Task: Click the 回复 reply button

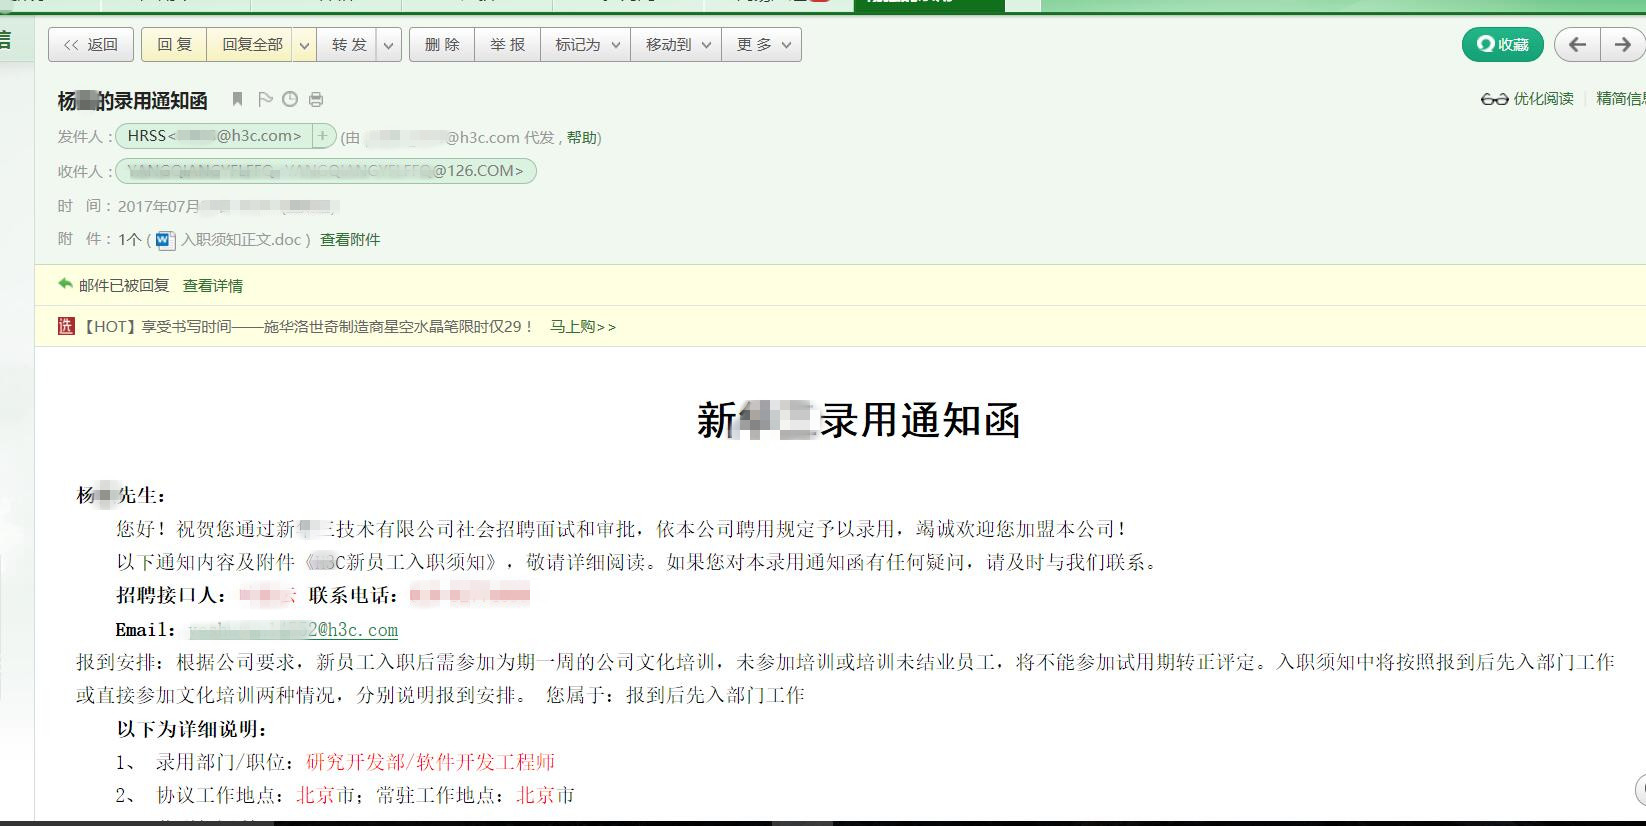Action: [174, 45]
